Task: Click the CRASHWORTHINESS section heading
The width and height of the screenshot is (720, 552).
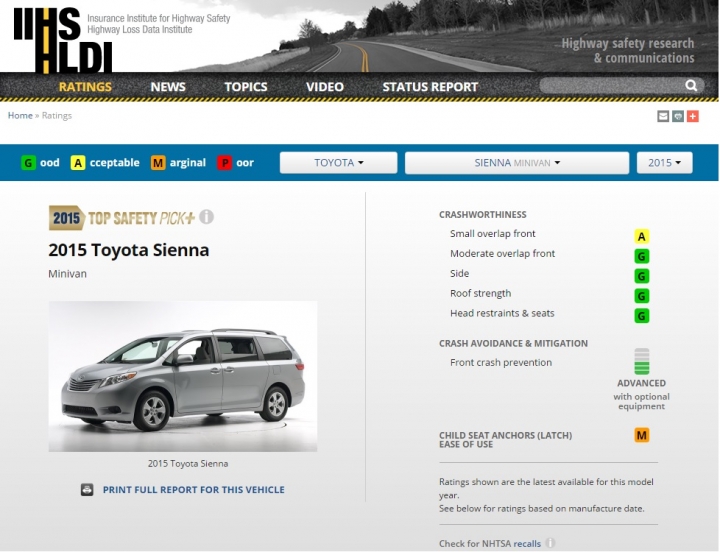Action: (x=483, y=214)
